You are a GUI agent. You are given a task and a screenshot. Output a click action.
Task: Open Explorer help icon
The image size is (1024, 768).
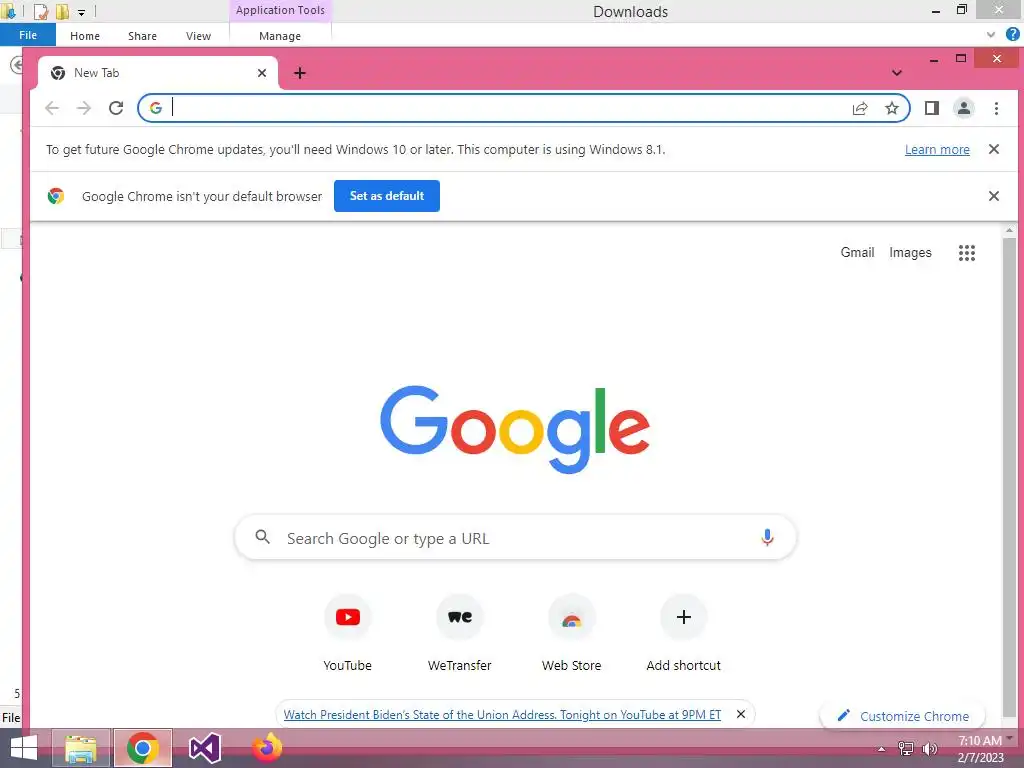pos(1012,34)
